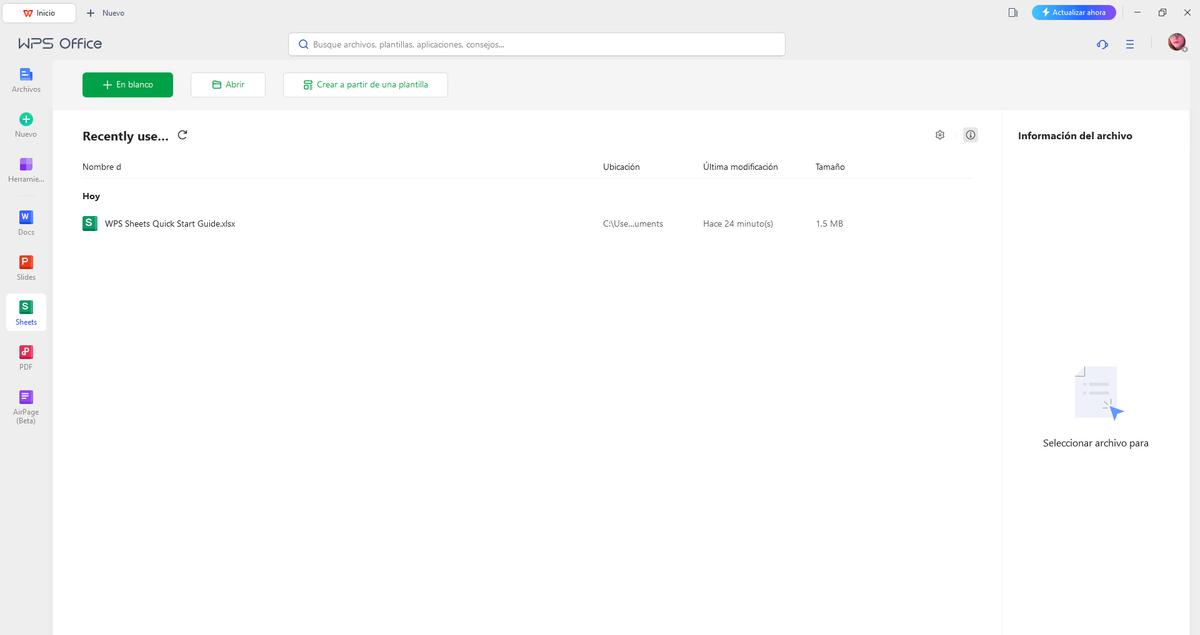Open the Archivos sidebar section
This screenshot has height=635, width=1200.
26,80
